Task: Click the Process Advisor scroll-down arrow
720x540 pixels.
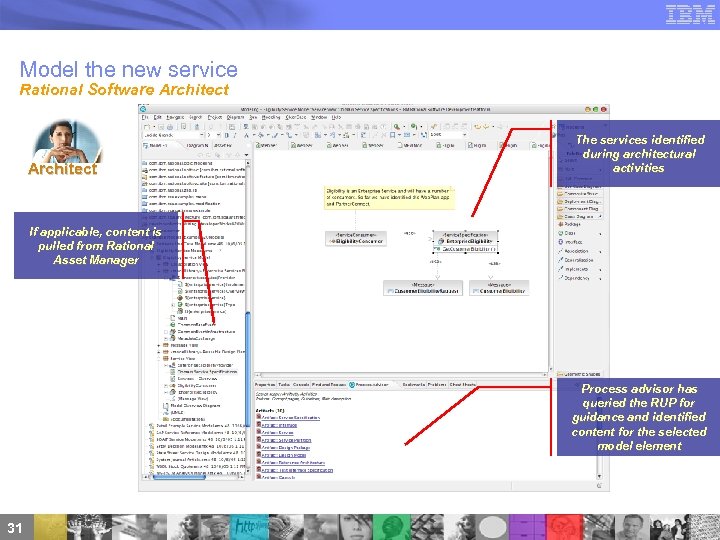Action: tap(599, 476)
